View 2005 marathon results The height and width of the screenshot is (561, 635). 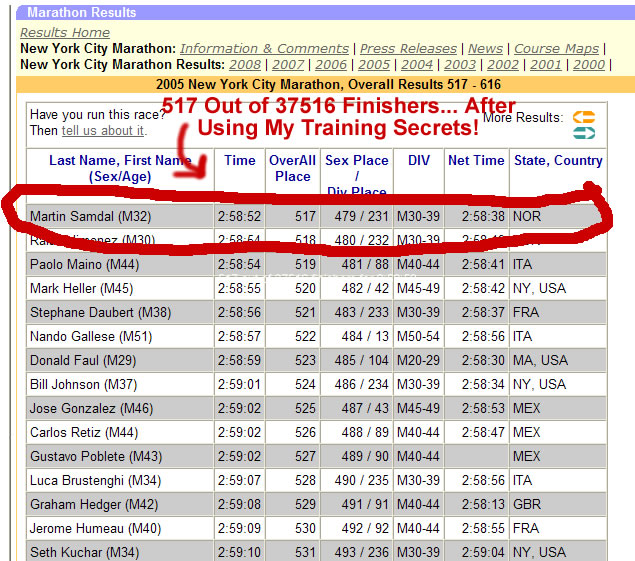pyautogui.click(x=374, y=64)
